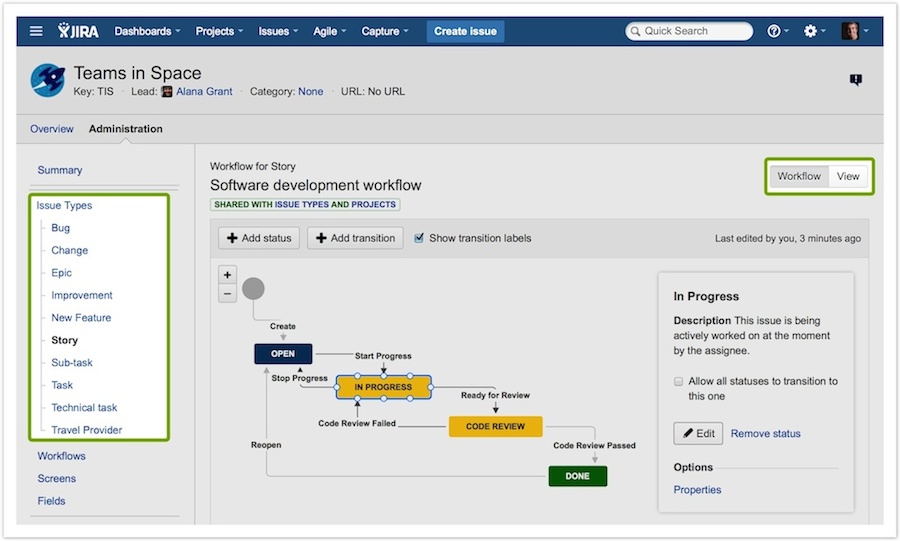
Task: Switch to the View toggle mode
Action: 848,176
